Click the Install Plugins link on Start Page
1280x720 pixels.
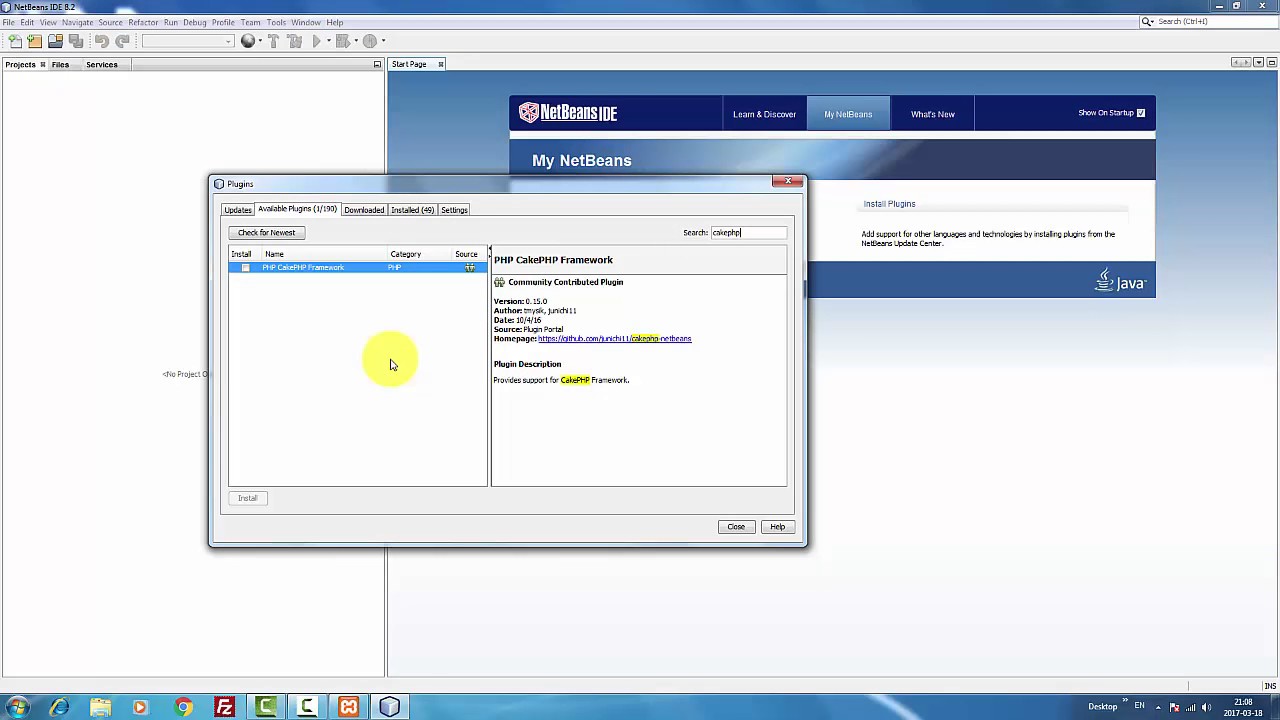pos(889,204)
